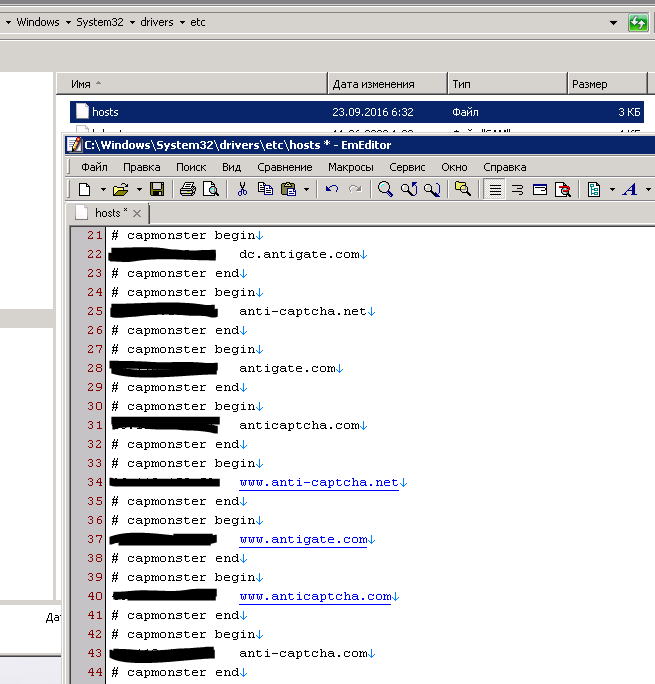The image size is (655, 684).
Task: Click the System32 segment in the address bar
Action: (100, 22)
